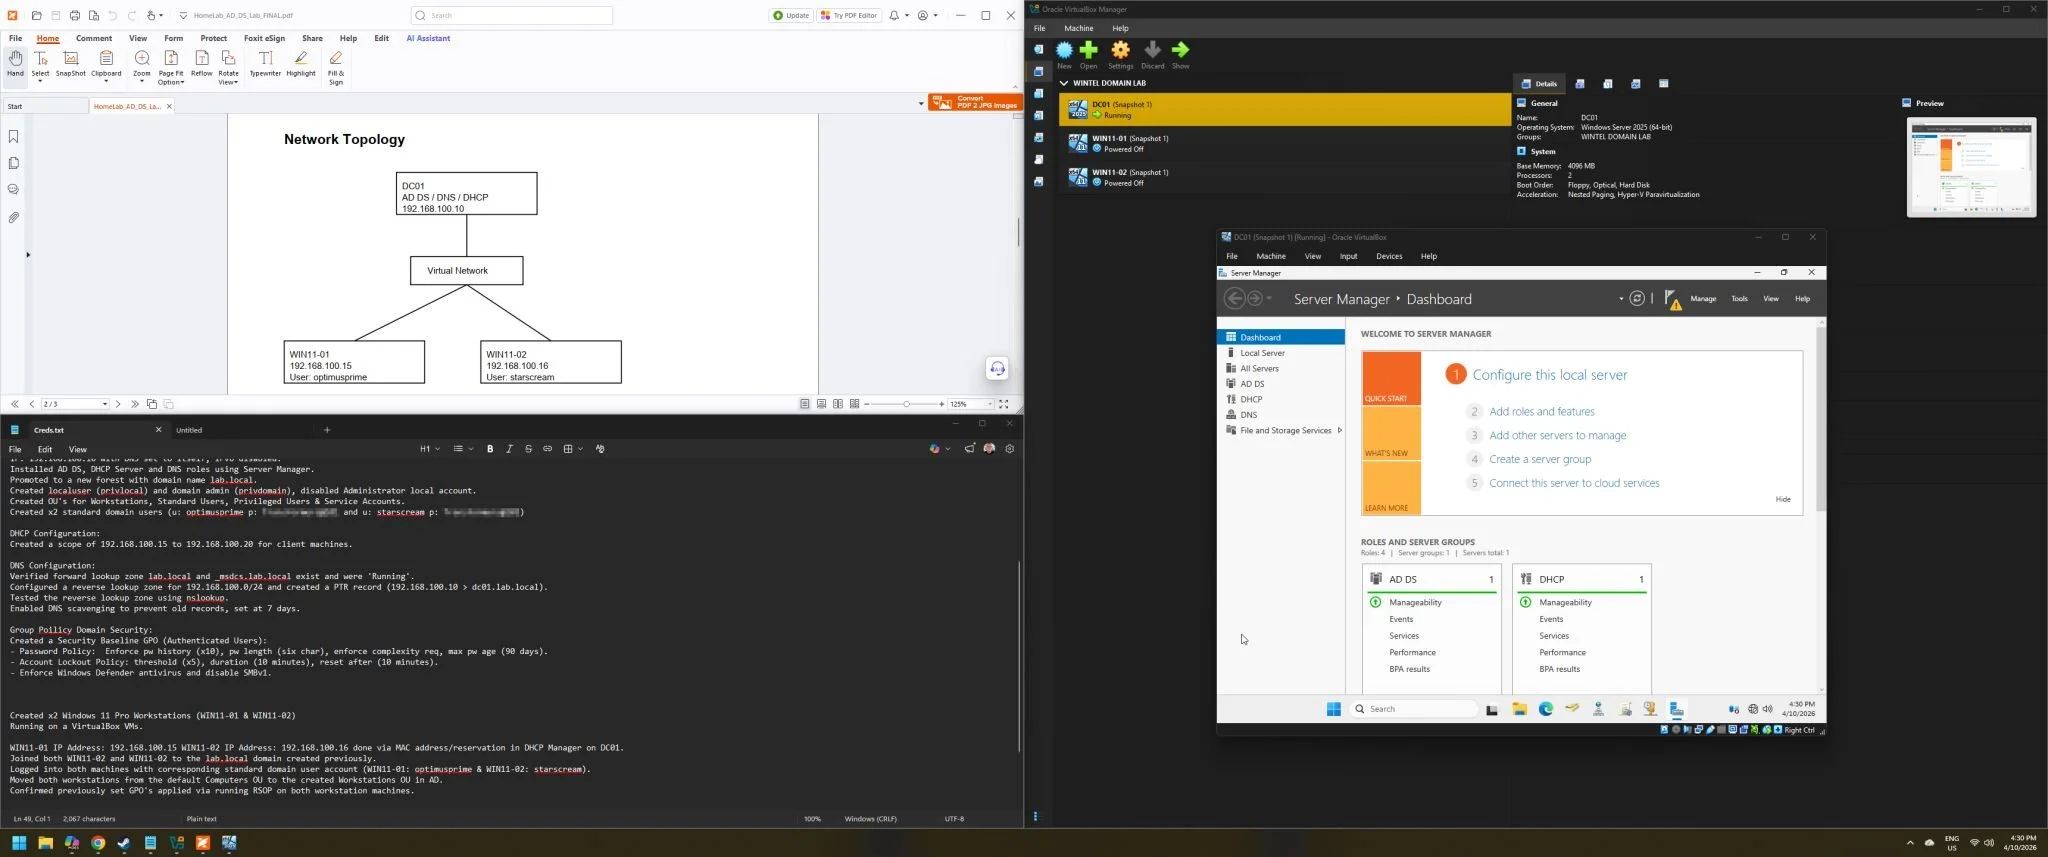The image size is (2048, 857).
Task: Click the zoom out minus beside Foxit slider
Action: click(867, 404)
